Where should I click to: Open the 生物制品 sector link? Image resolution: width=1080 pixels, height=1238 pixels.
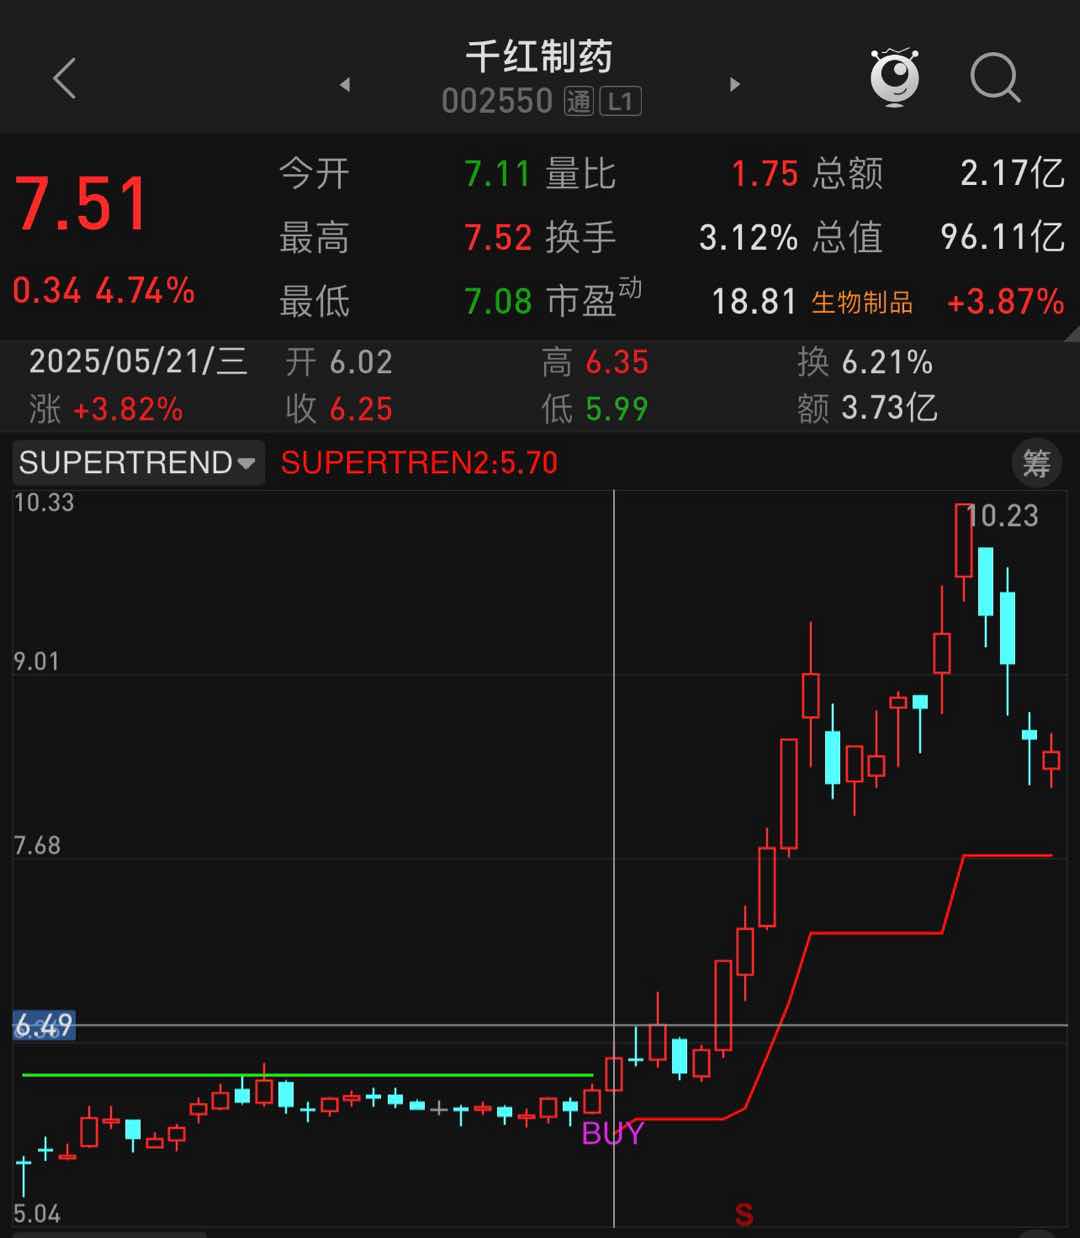point(861,302)
